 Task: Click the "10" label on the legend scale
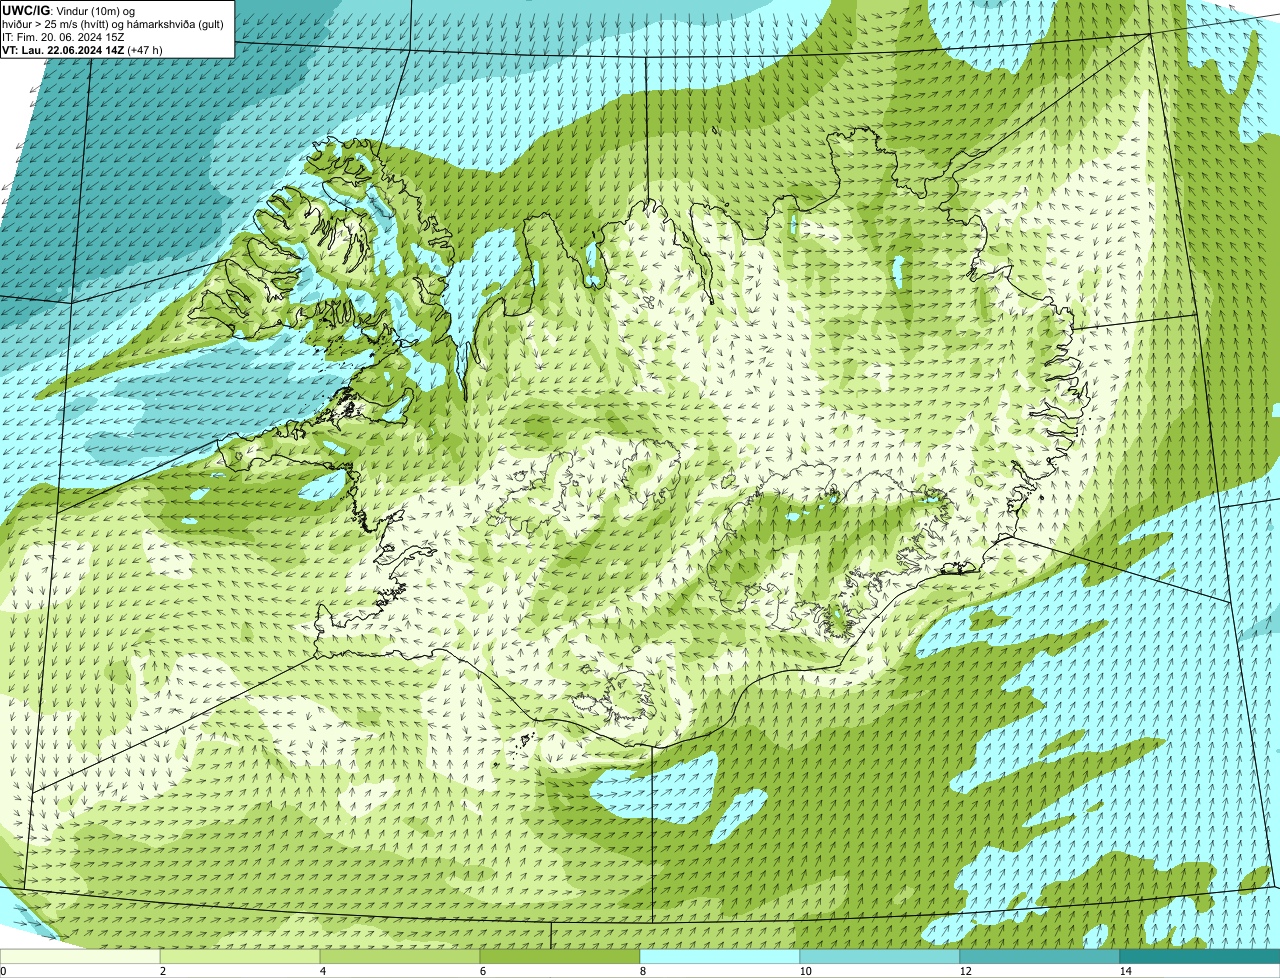point(805,971)
